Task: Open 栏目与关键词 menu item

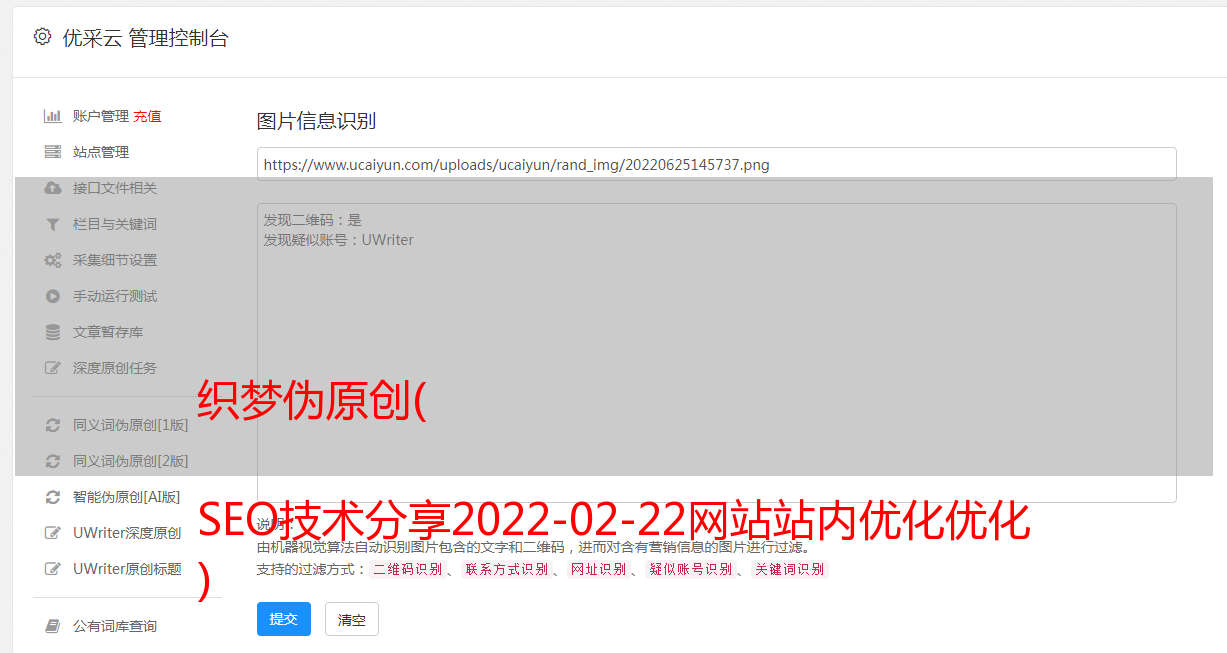Action: [x=115, y=224]
